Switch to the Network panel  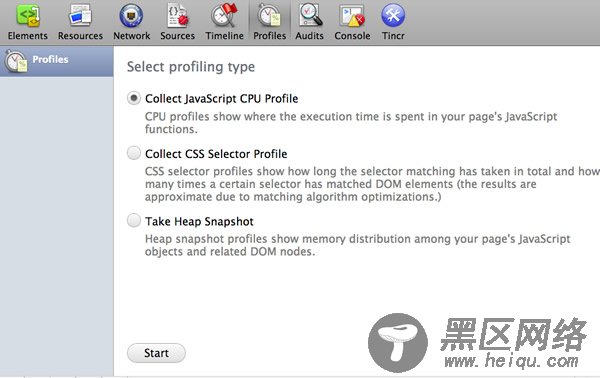pyautogui.click(x=132, y=21)
